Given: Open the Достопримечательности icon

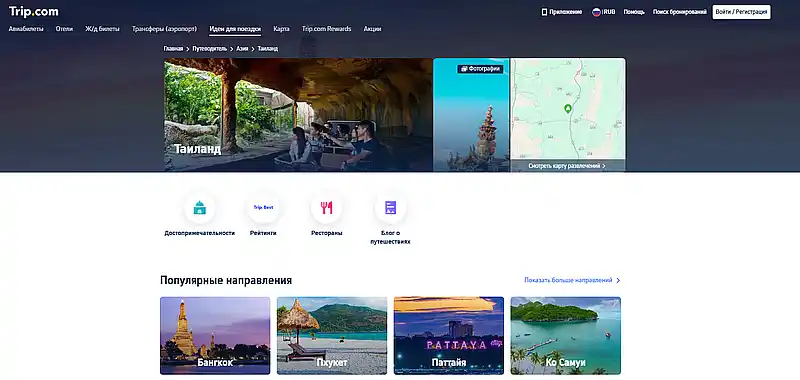Looking at the screenshot, I should pos(199,208).
